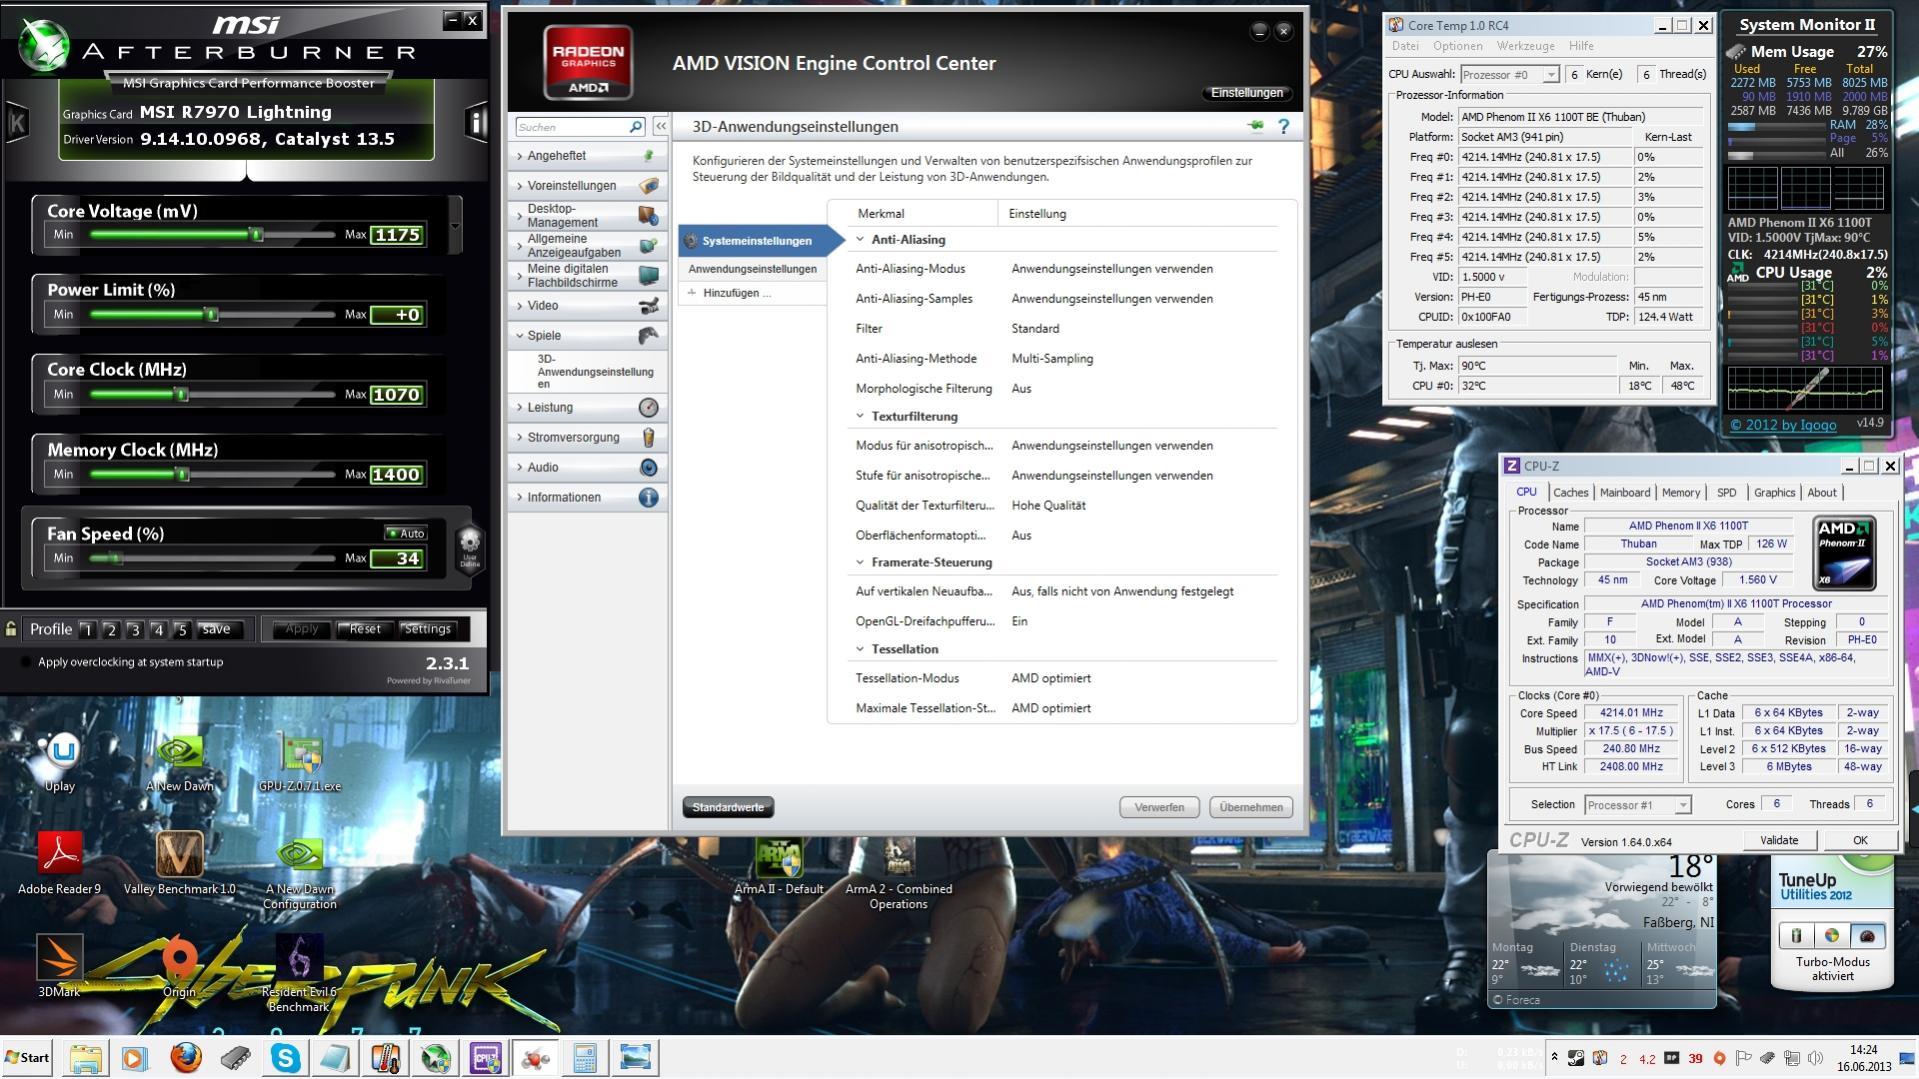This screenshot has width=1919, height=1079.
Task: Click the CPU-Z taskbar button
Action: [x=485, y=1057]
